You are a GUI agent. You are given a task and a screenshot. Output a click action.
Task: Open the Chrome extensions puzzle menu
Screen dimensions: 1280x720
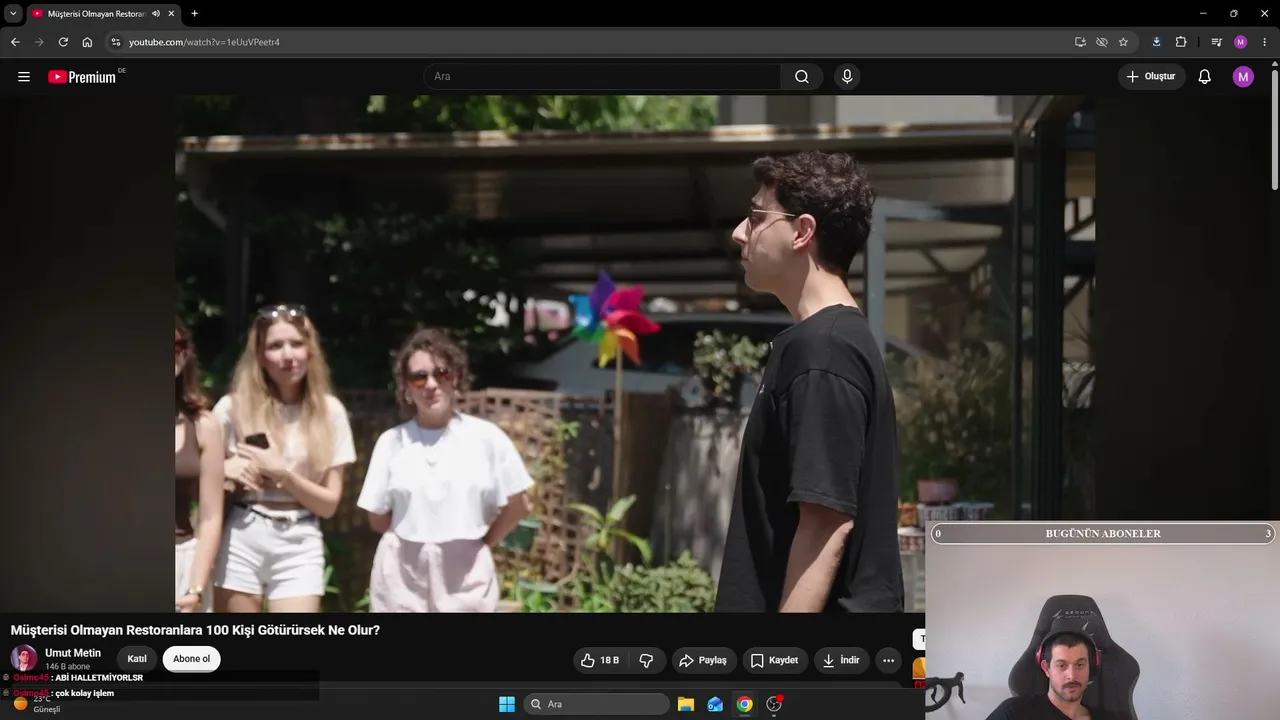[x=1181, y=42]
